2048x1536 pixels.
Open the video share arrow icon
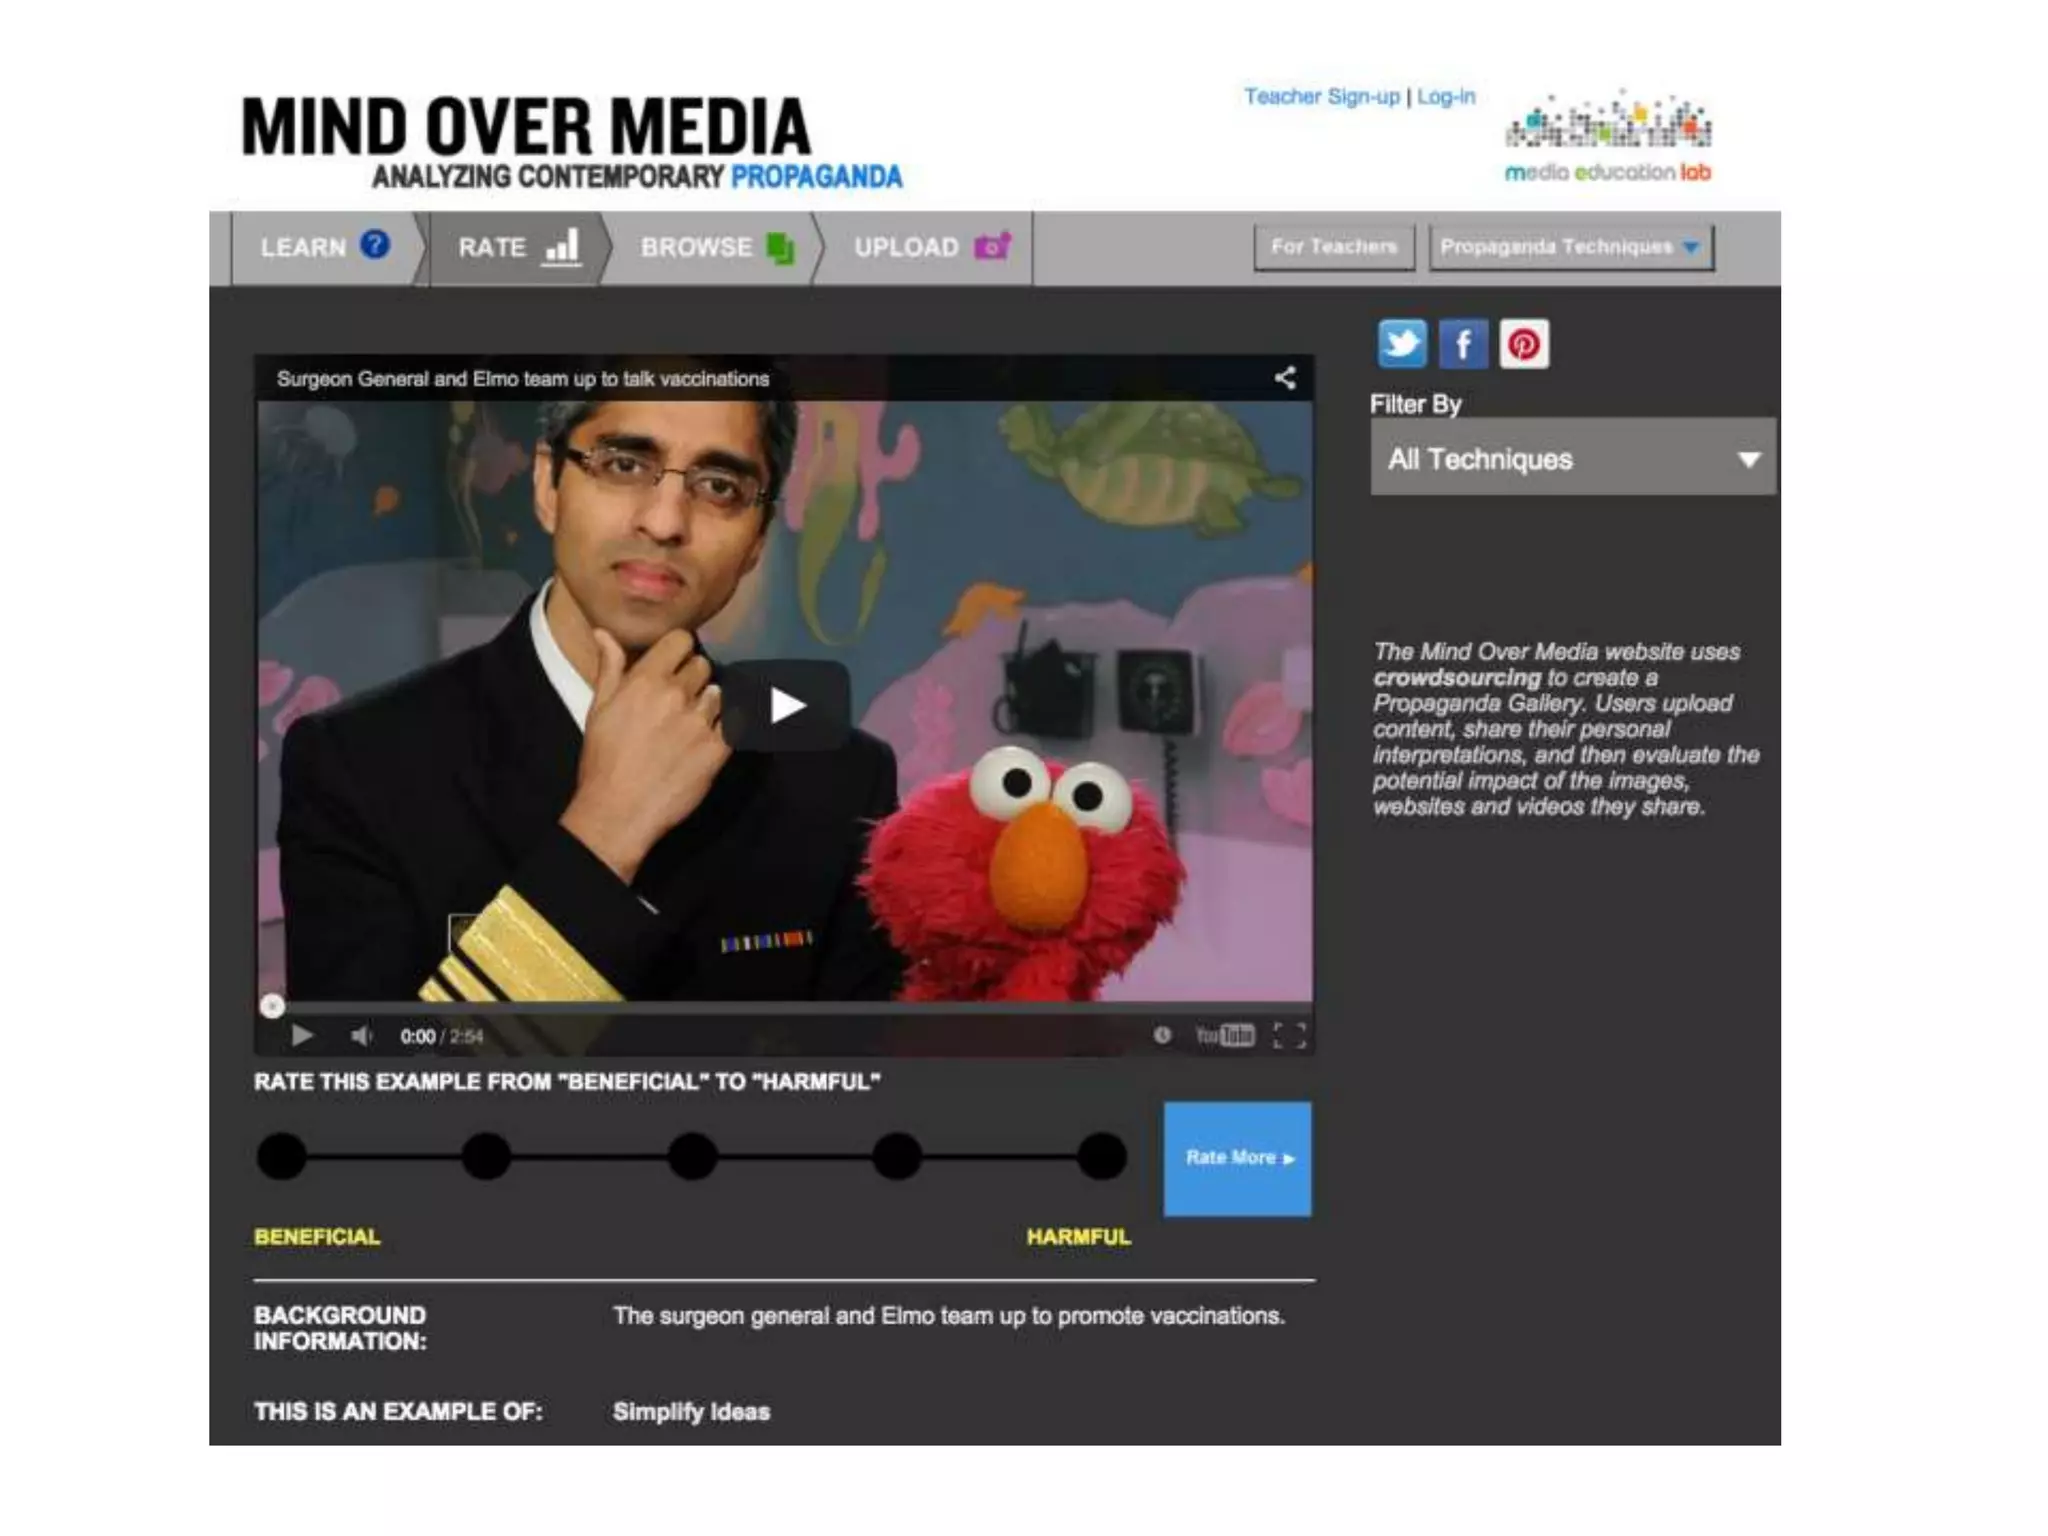pyautogui.click(x=1285, y=378)
